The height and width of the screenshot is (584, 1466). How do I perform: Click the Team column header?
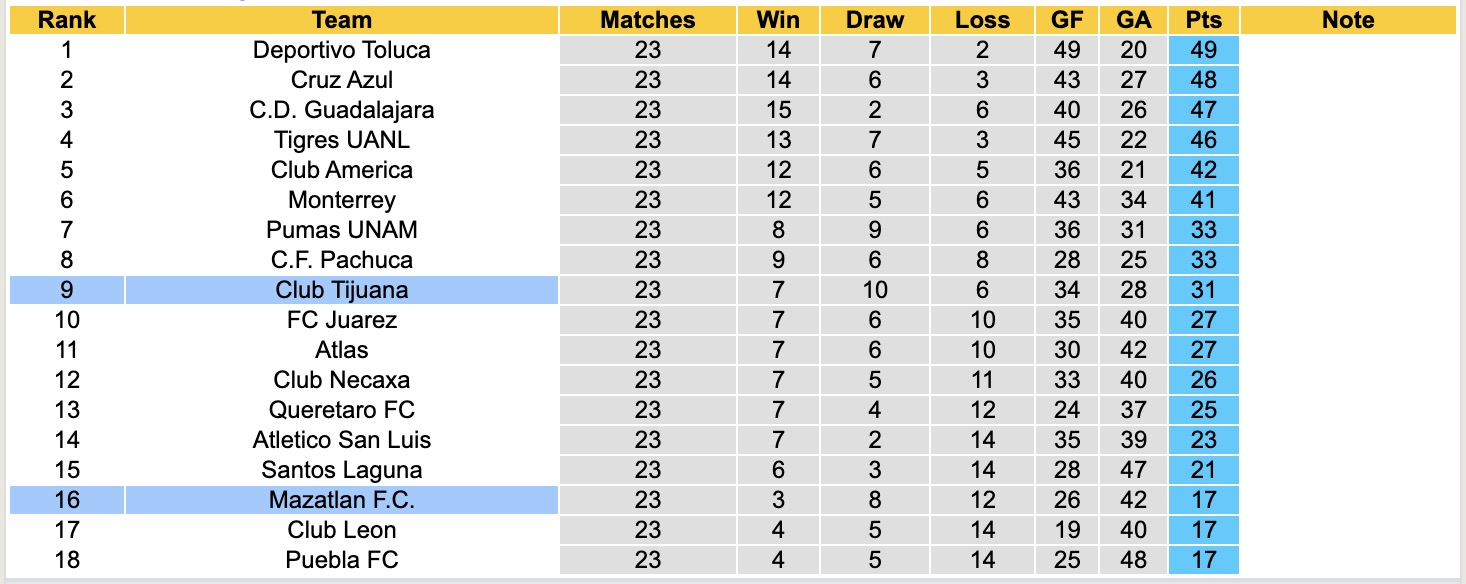pos(341,20)
